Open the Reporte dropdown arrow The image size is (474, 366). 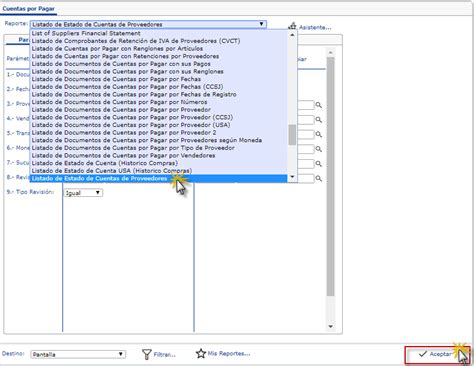[x=261, y=24]
